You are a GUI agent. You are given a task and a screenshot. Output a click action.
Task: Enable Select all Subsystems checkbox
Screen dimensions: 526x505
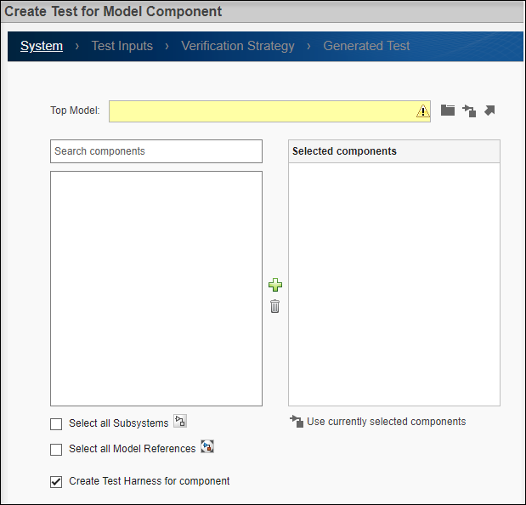coord(56,424)
